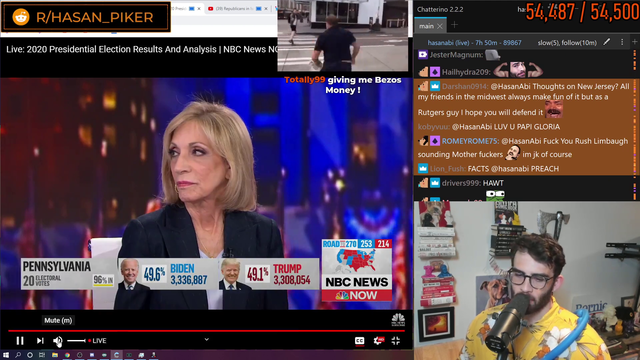640x360 pixels.
Task: Toggle closed captions CC button
Action: [359, 341]
